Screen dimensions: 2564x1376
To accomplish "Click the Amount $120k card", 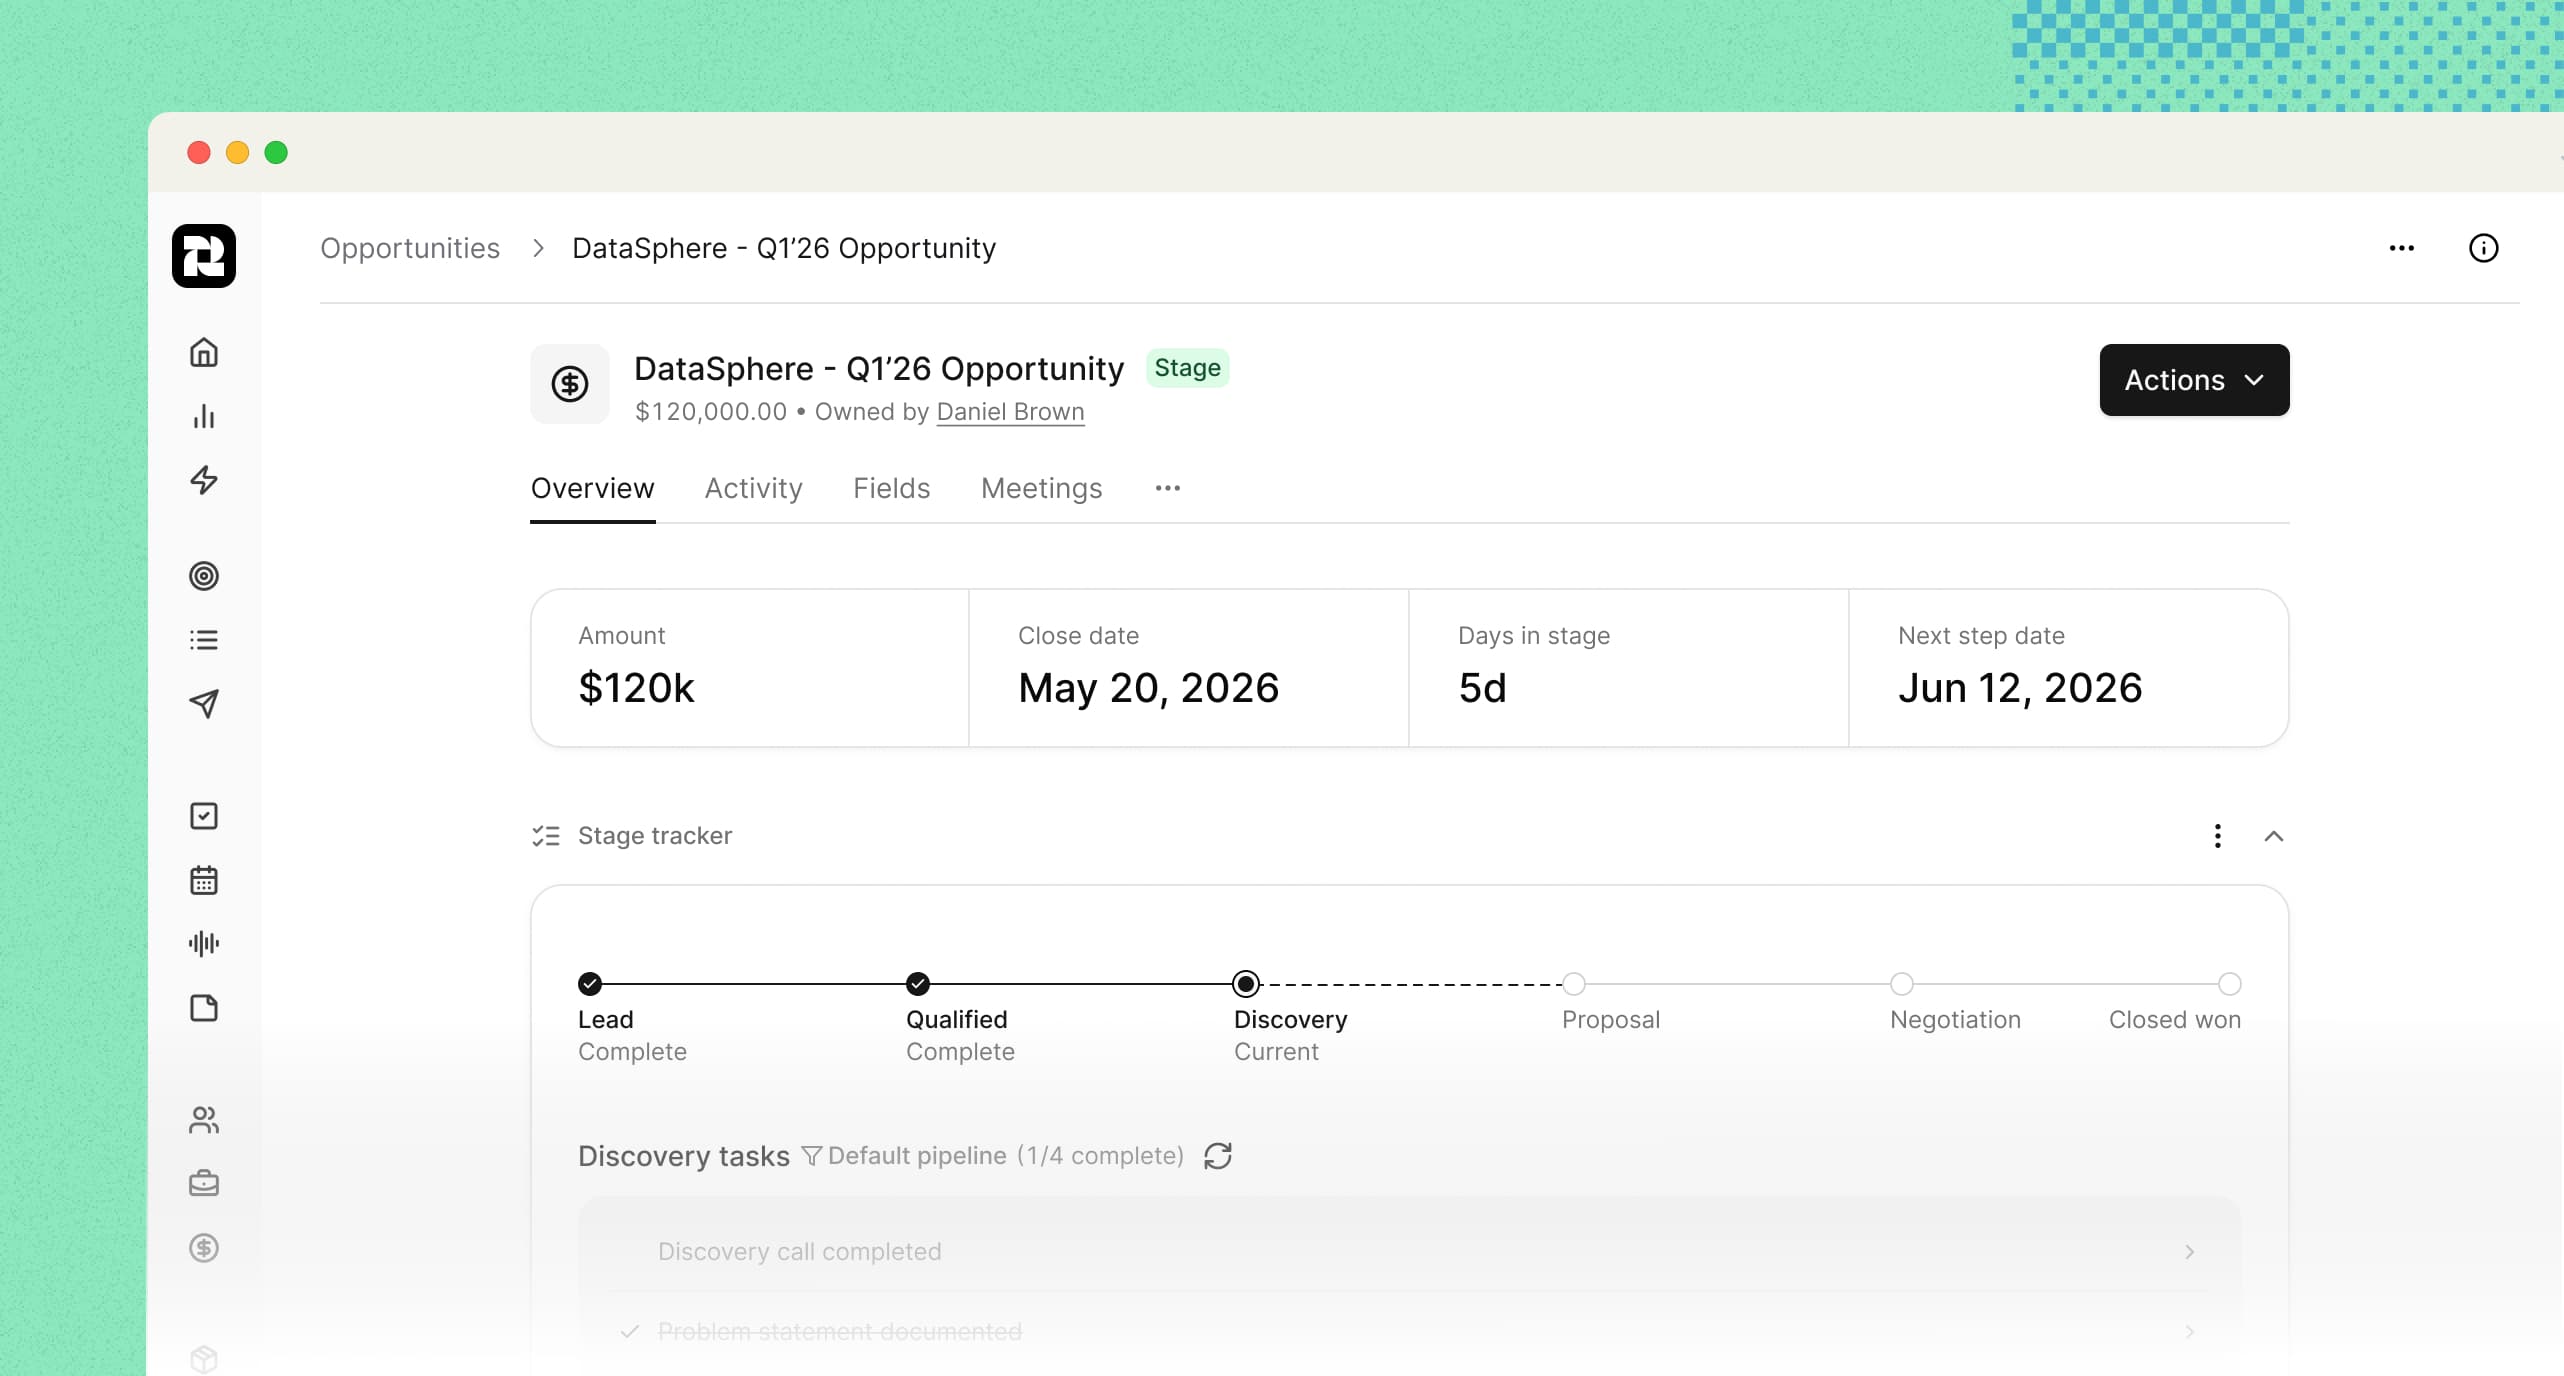I will [x=750, y=668].
